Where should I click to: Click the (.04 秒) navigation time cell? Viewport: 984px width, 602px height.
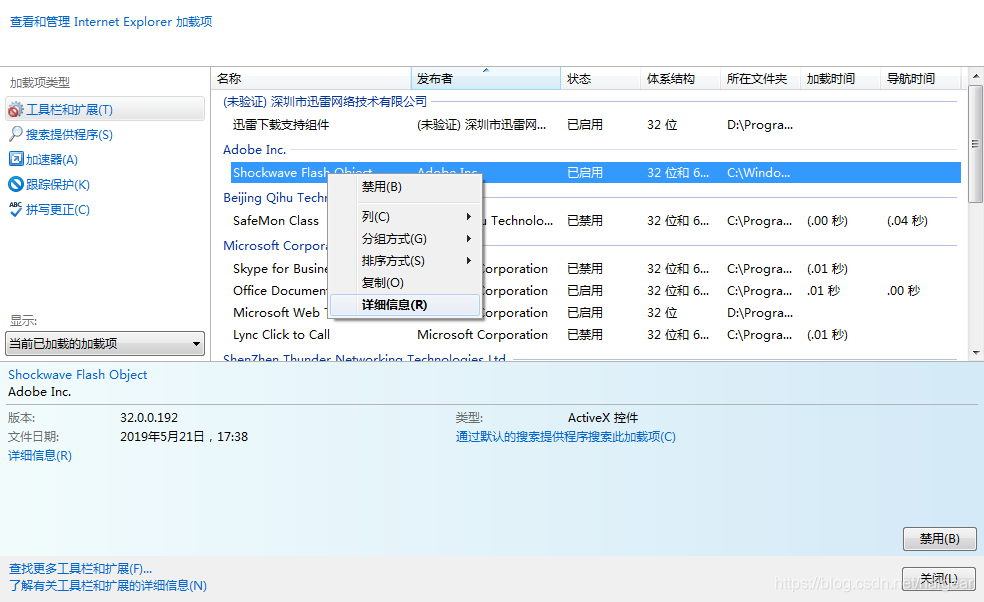tap(907, 221)
